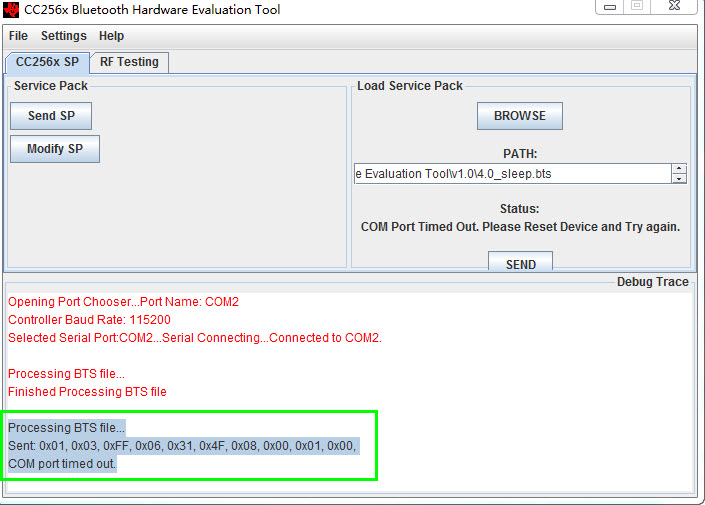Viewport: 705px width, 505px height.
Task: Click the down arrow of the PATH field
Action: [x=679, y=179]
